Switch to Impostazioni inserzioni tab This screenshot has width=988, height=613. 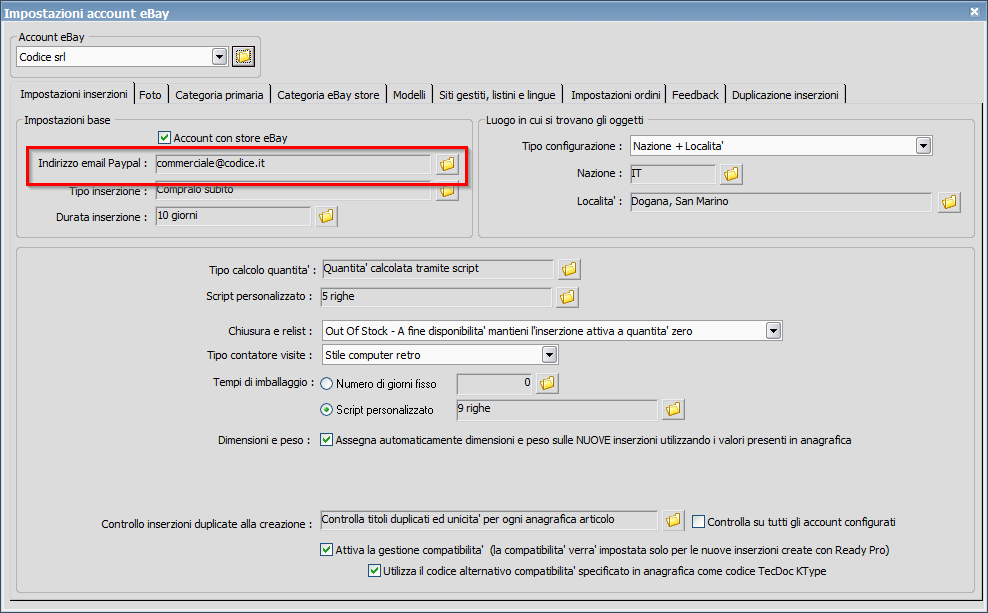[x=74, y=94]
